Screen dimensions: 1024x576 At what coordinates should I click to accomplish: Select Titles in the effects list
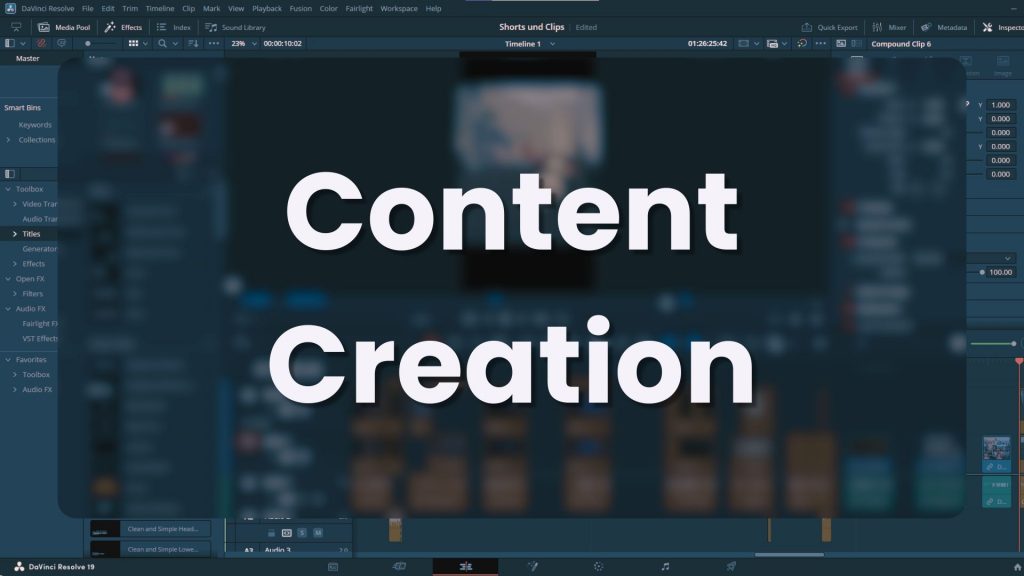click(31, 234)
